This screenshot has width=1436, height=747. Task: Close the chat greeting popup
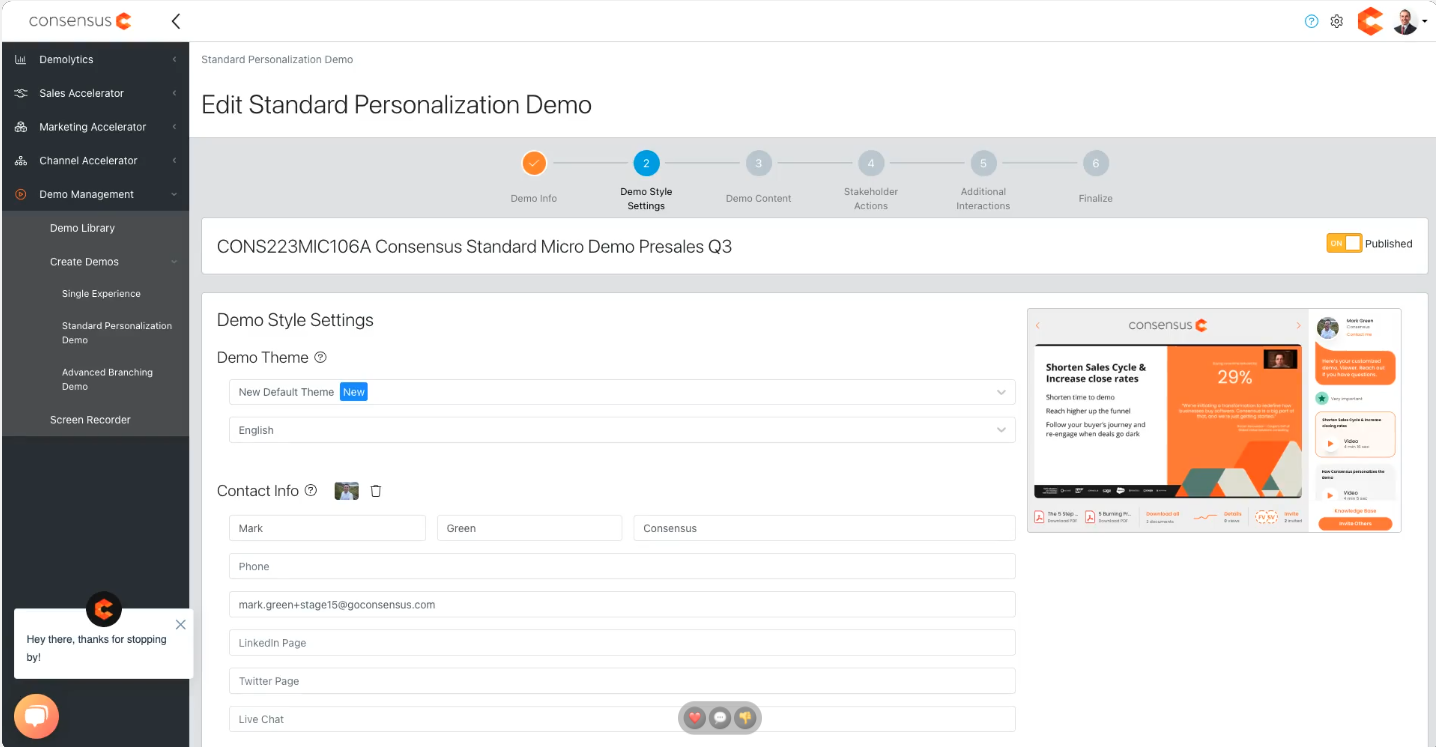pos(180,624)
